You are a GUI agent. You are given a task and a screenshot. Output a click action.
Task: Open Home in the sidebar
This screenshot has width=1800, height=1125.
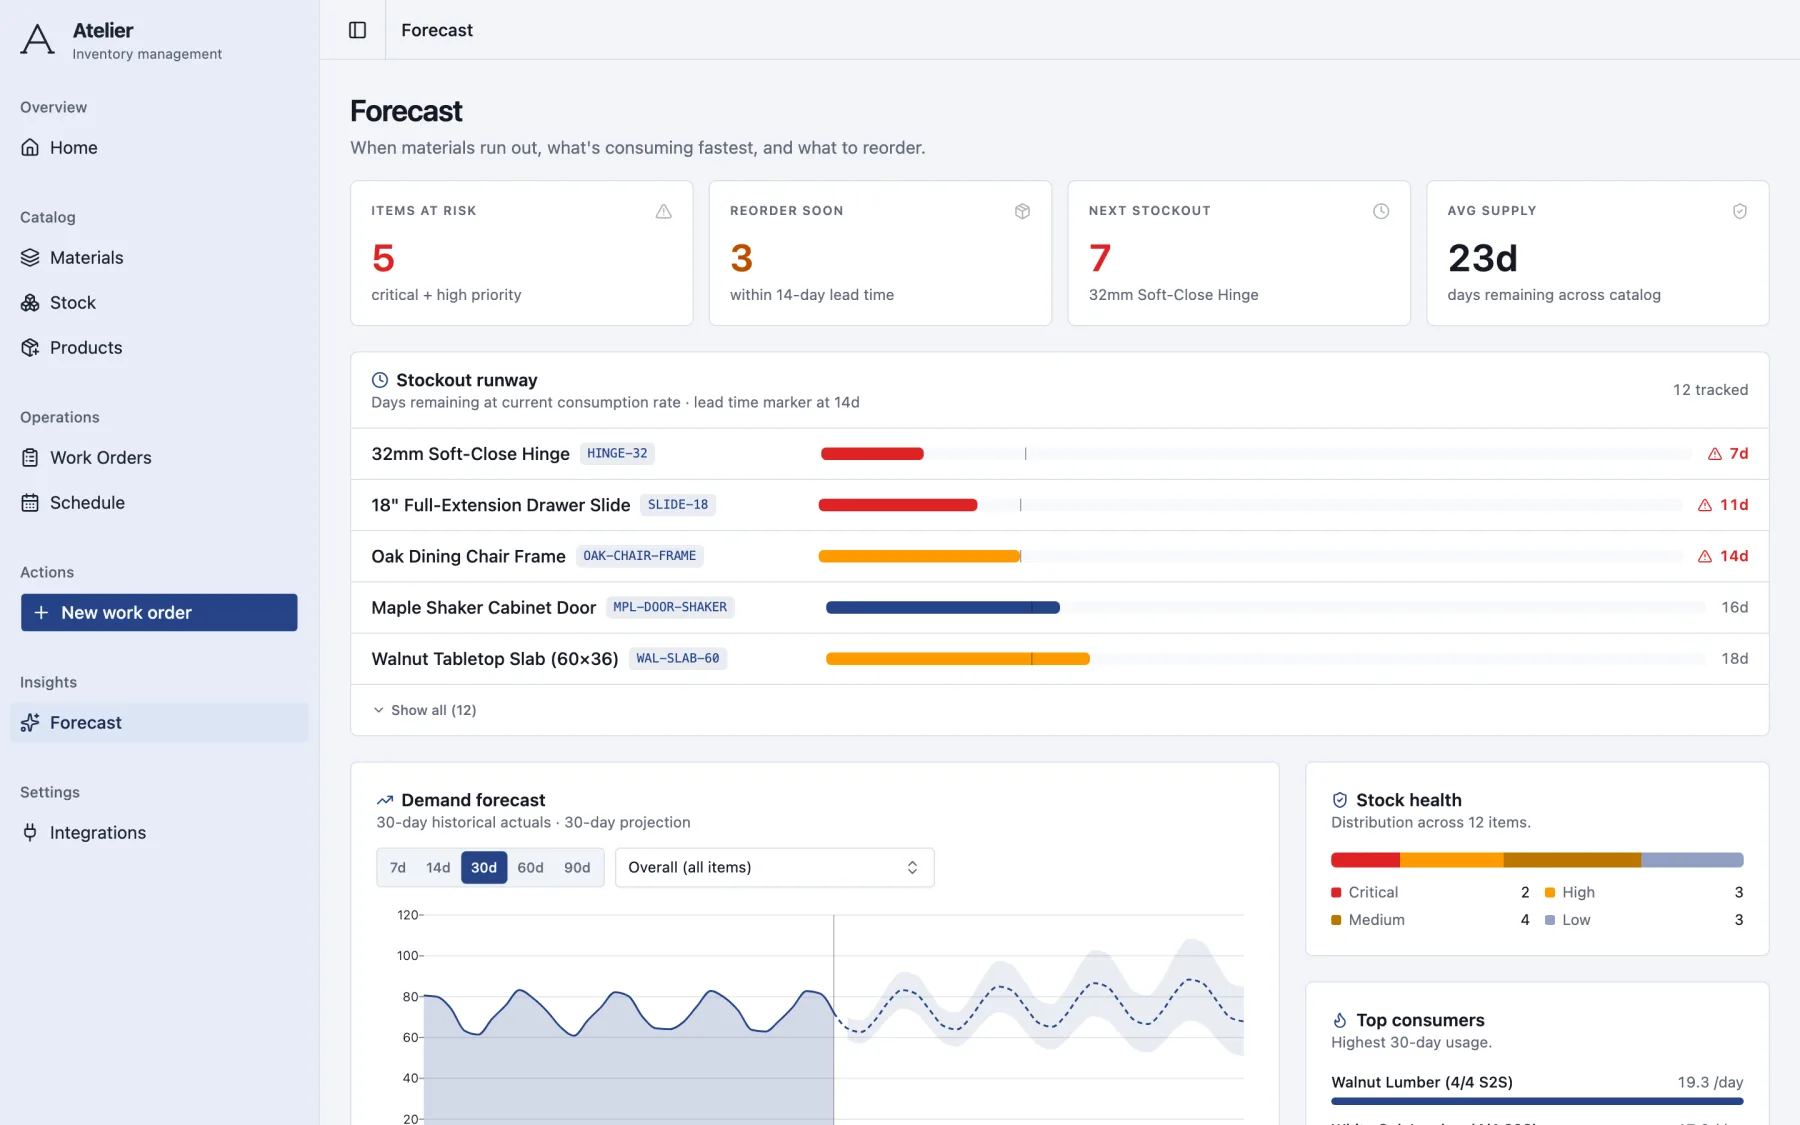click(159, 147)
